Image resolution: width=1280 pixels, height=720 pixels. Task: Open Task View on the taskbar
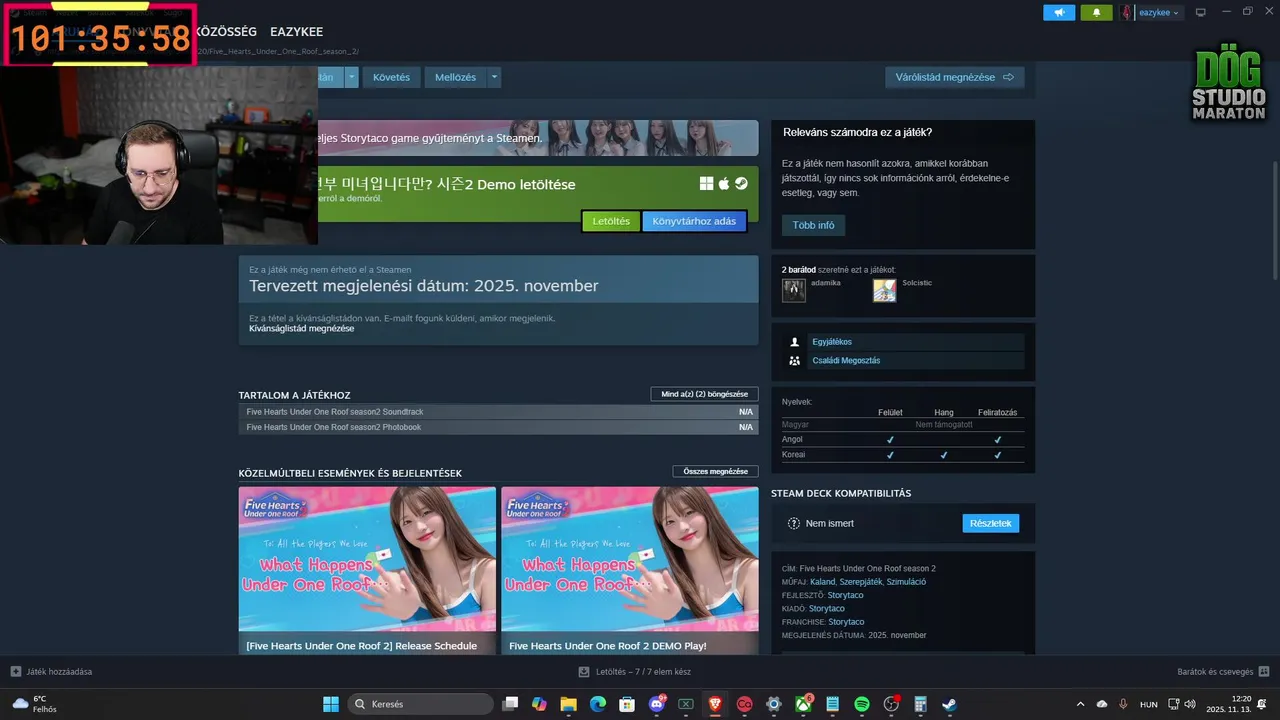pos(511,704)
